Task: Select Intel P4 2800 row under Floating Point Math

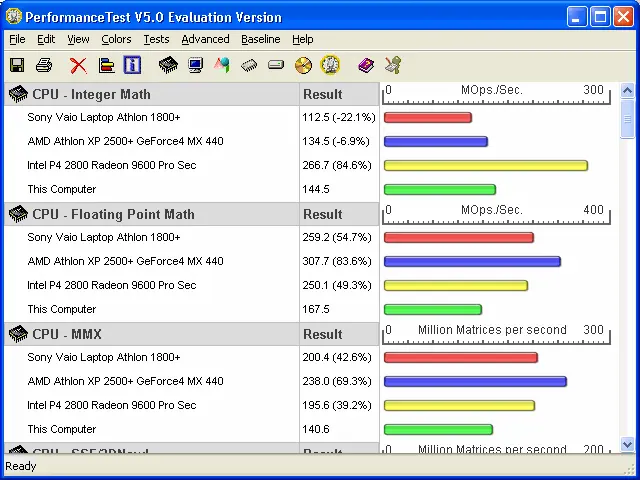Action: coord(192,285)
